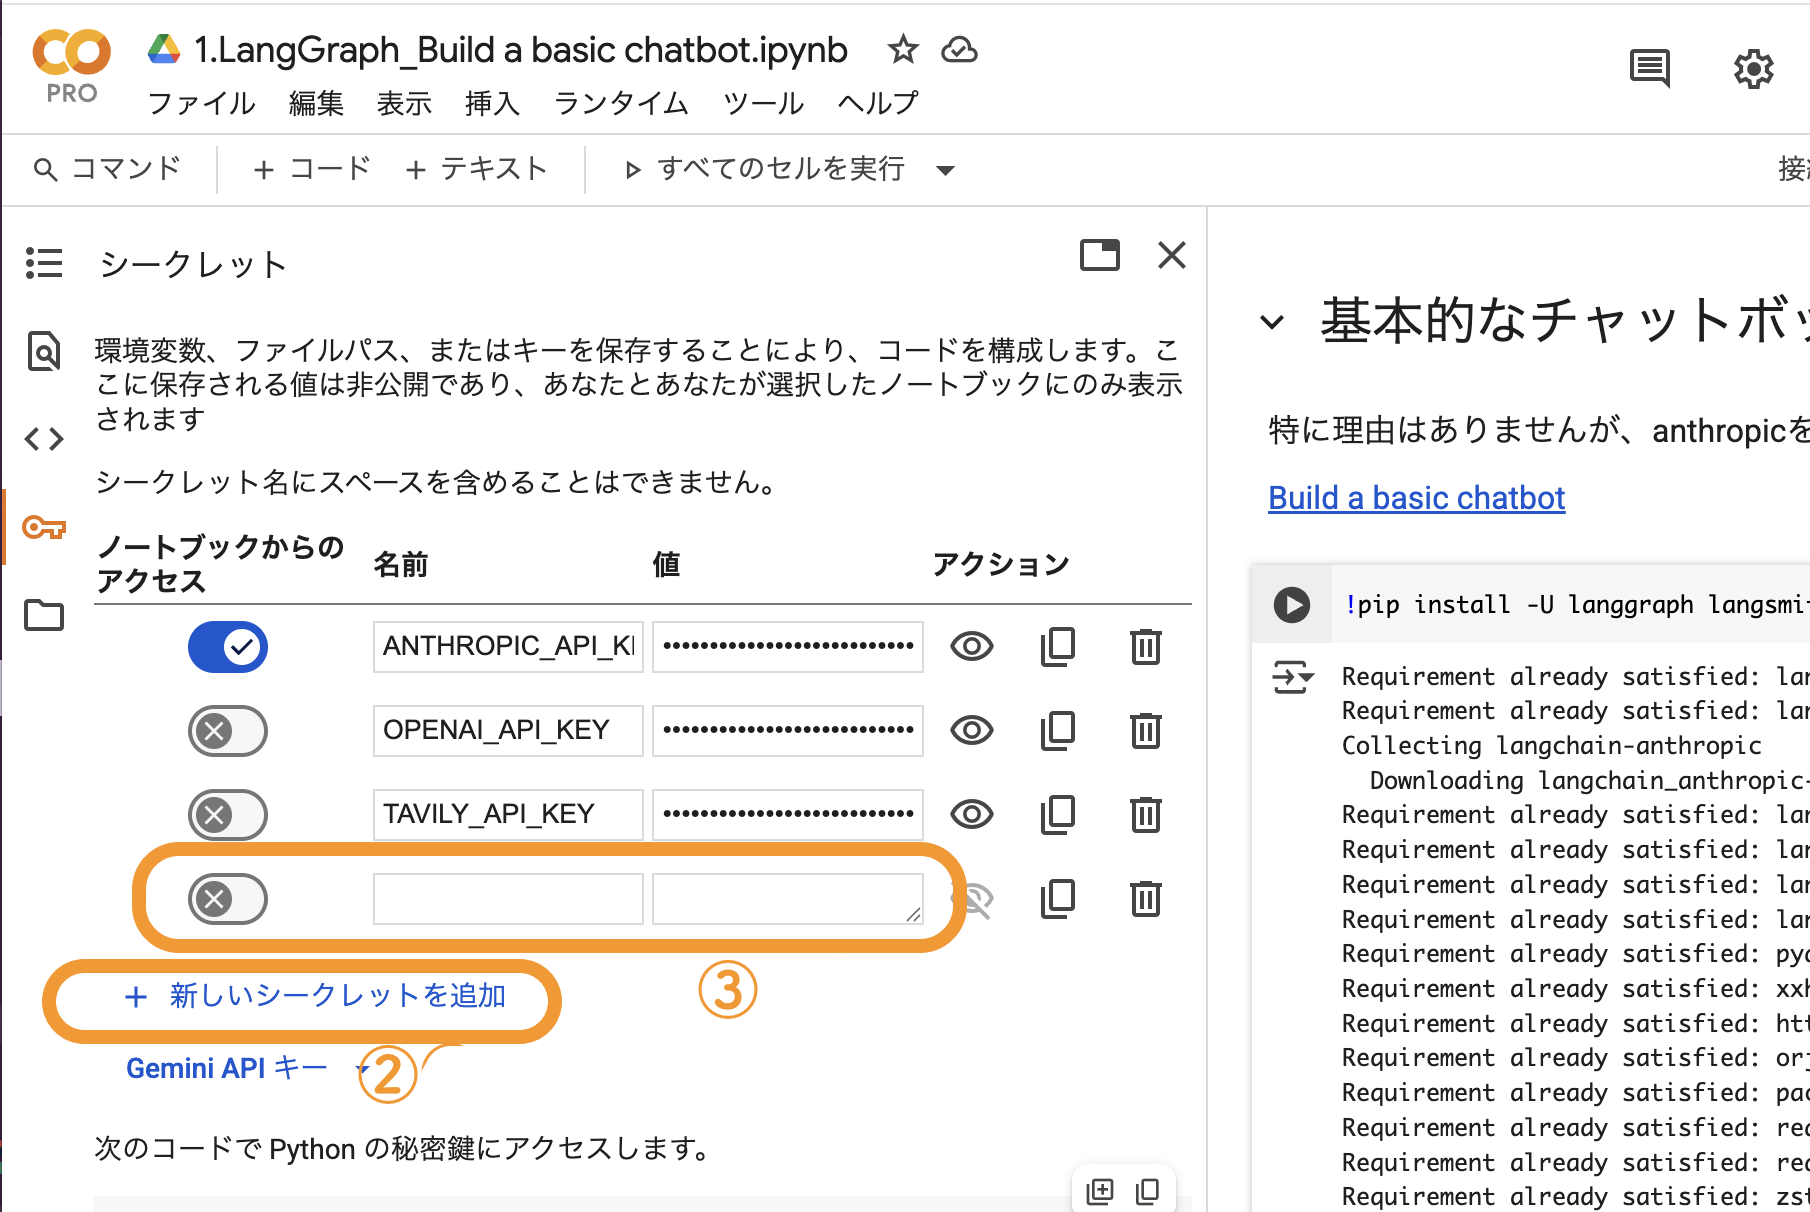This screenshot has height=1212, width=1810.
Task: Click the OPENAI_API_KEY name field
Action: 508,731
